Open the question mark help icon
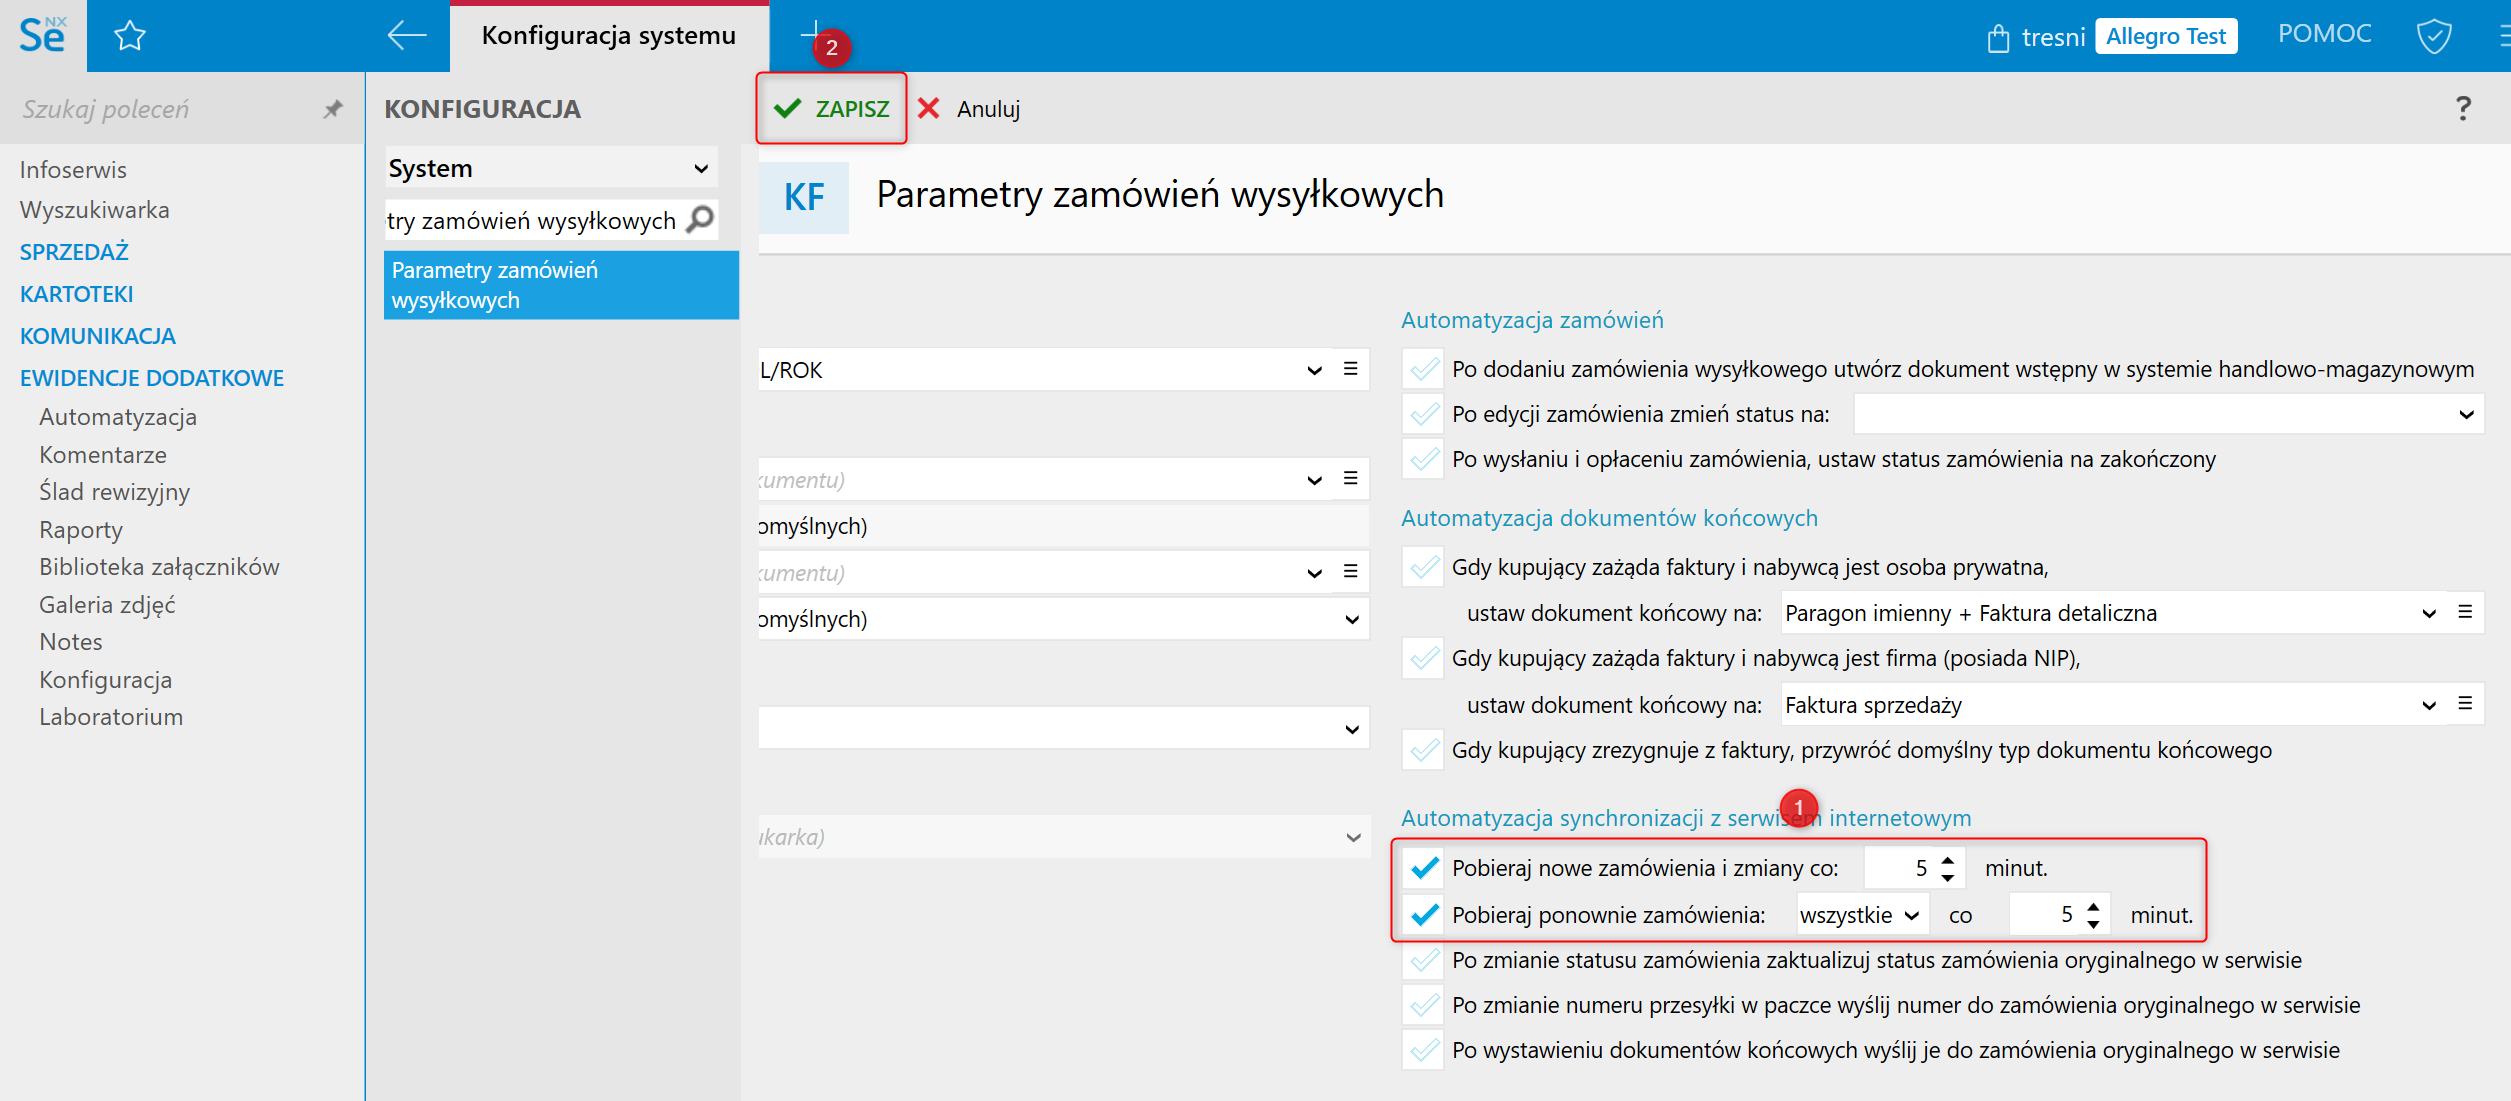Image resolution: width=2511 pixels, height=1101 pixels. coord(2463,109)
